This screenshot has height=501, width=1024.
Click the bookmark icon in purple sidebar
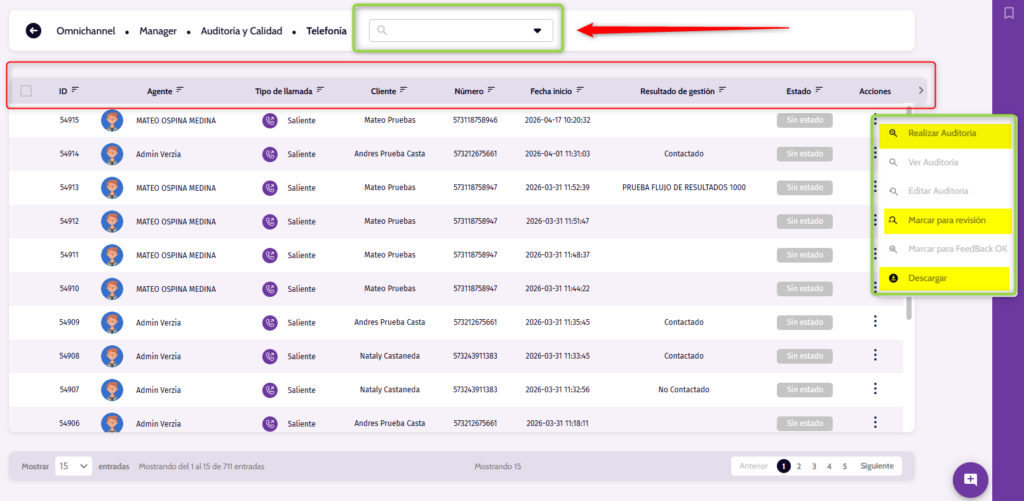click(x=1009, y=13)
